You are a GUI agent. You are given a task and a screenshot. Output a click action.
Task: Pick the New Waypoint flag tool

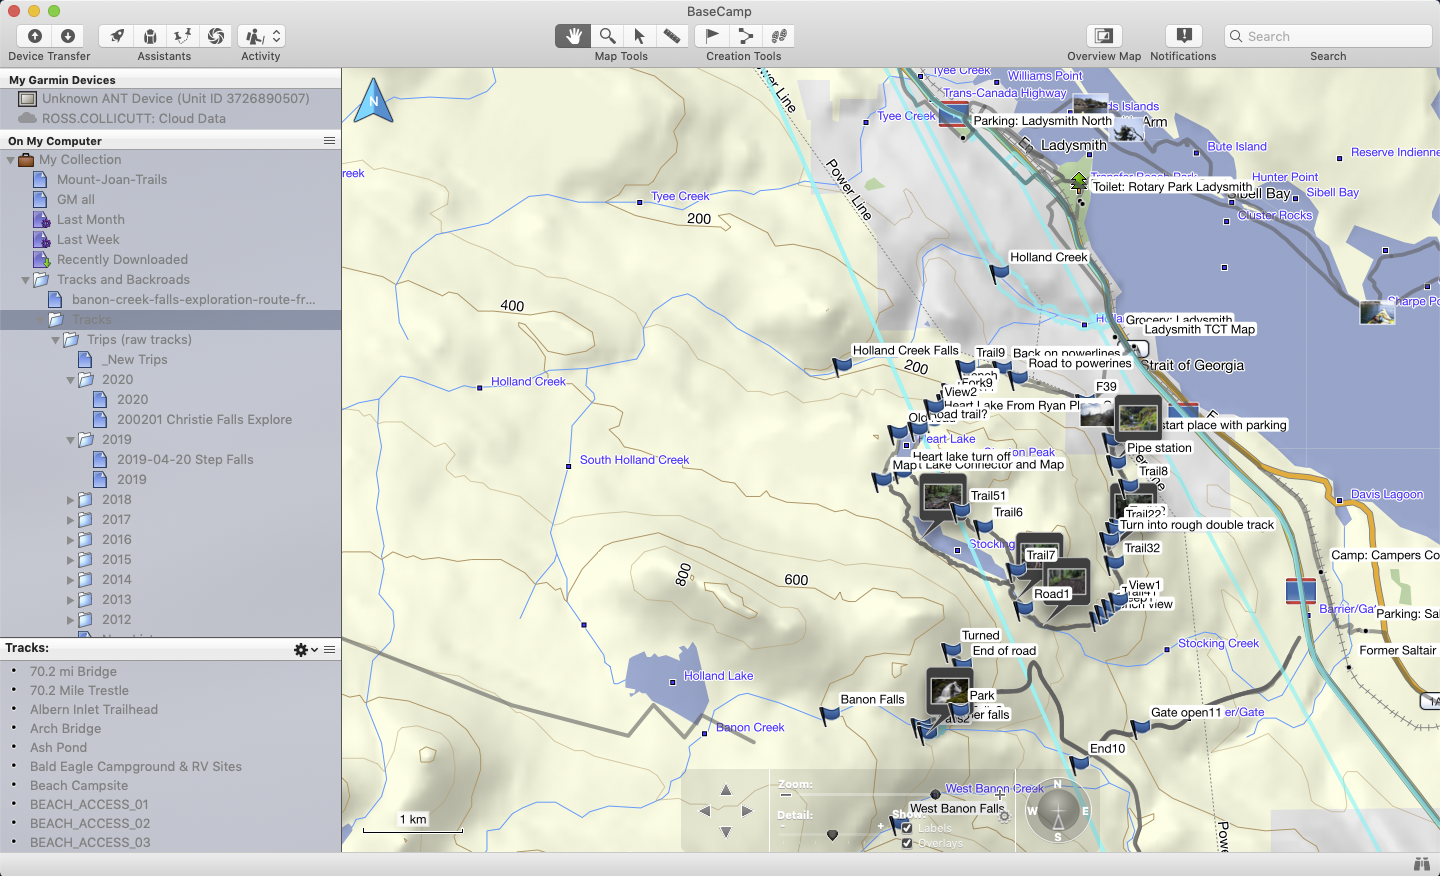(x=712, y=36)
